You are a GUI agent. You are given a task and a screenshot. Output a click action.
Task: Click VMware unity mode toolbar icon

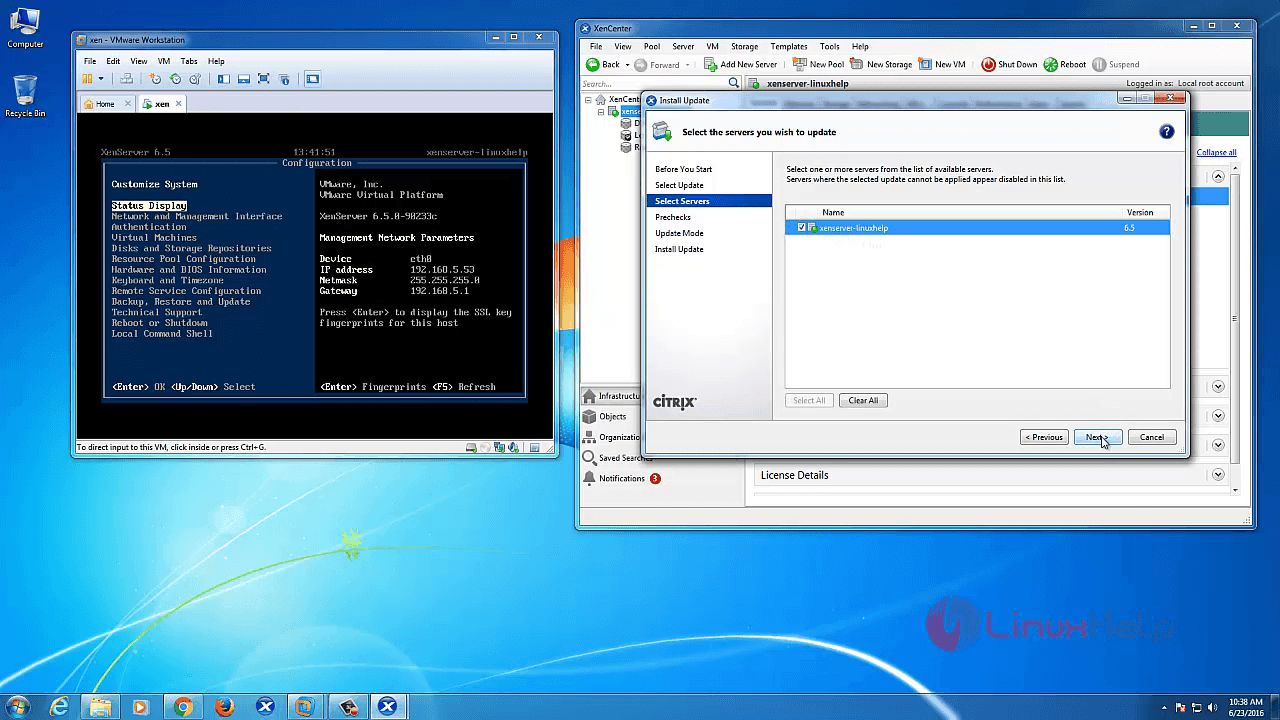click(x=284, y=79)
